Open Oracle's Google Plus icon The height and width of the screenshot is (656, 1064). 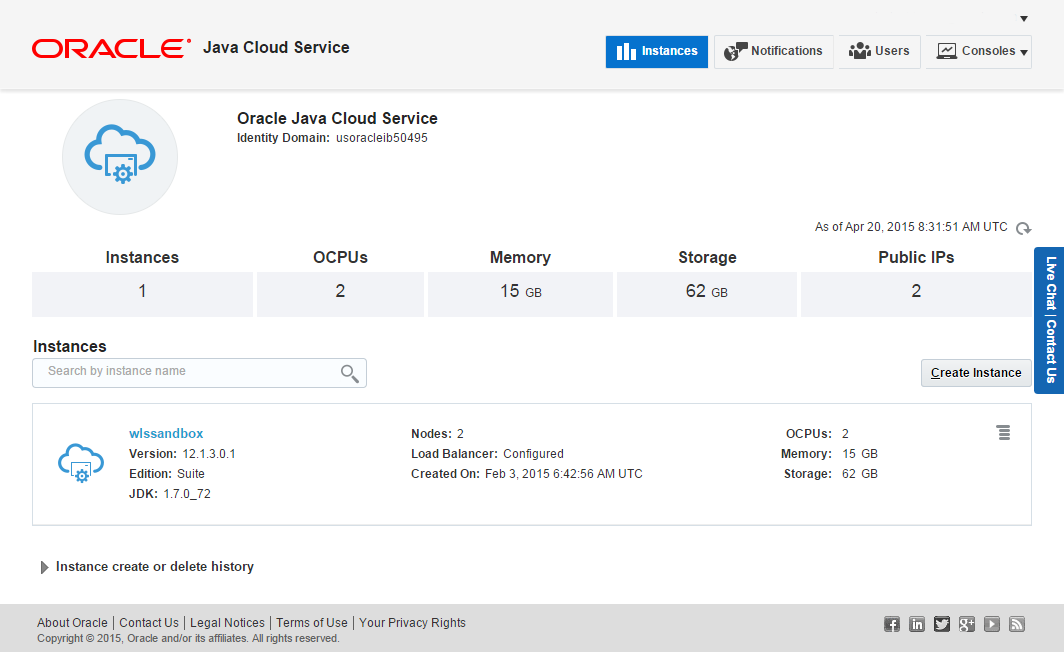[967, 624]
